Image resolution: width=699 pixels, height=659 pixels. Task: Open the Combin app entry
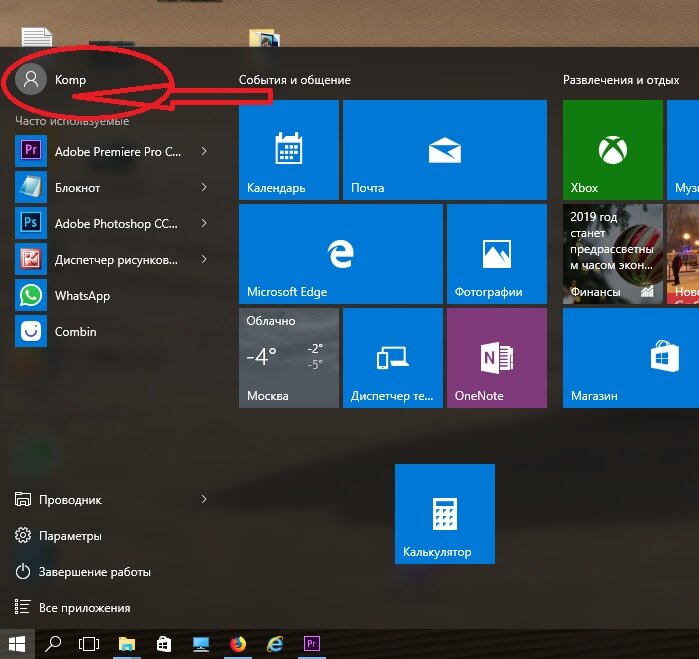pyautogui.click(x=111, y=331)
